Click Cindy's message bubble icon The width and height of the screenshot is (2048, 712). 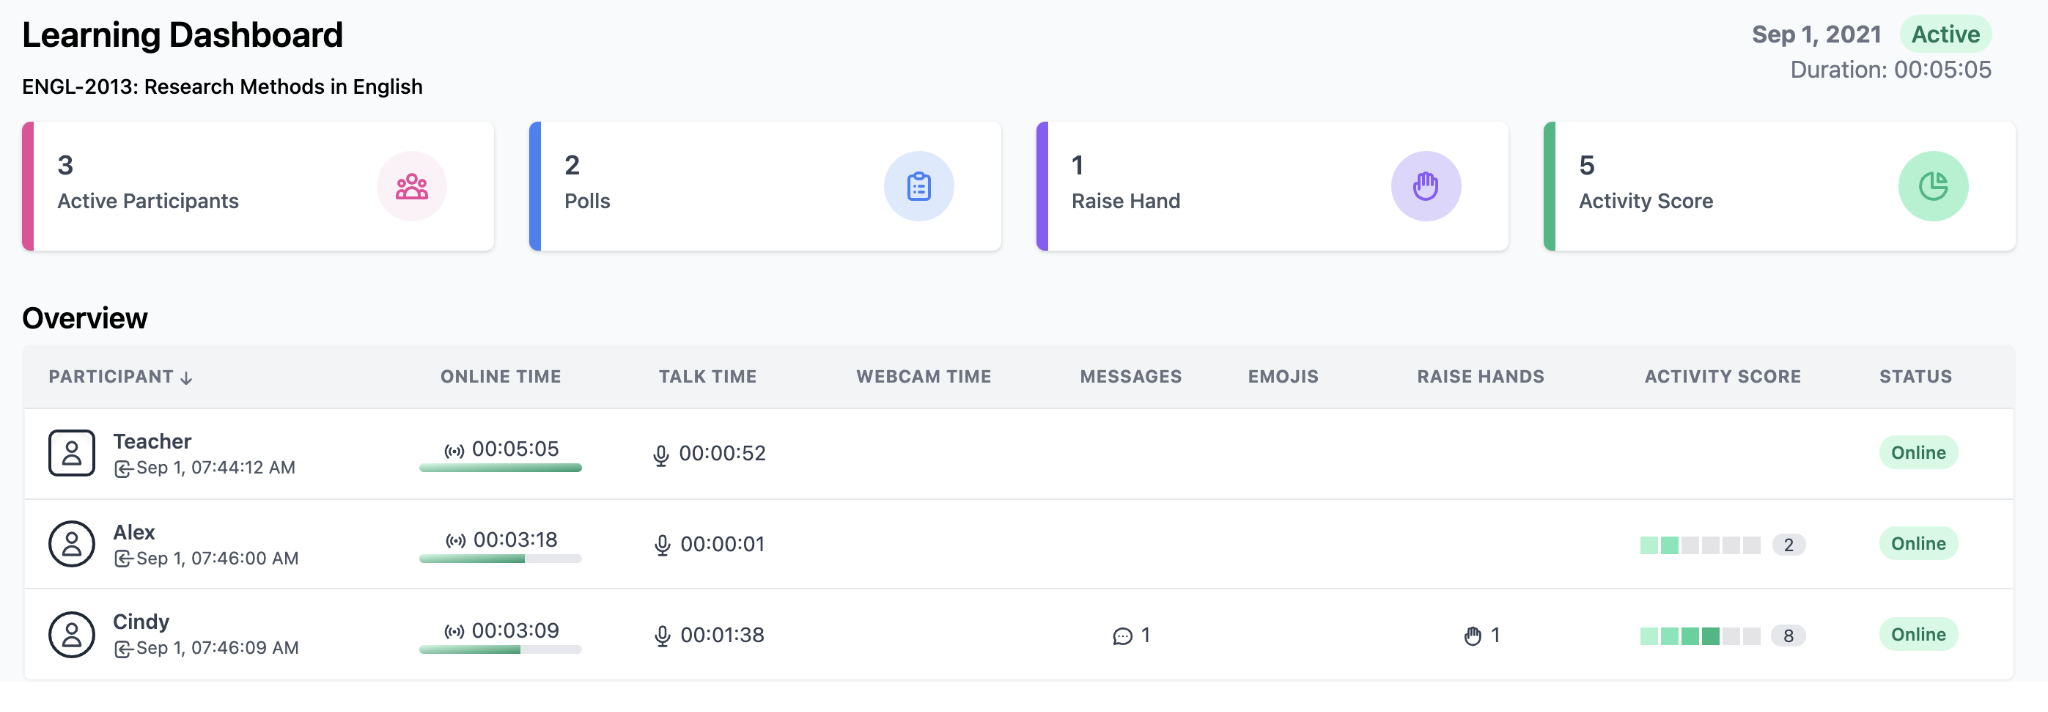pos(1123,636)
